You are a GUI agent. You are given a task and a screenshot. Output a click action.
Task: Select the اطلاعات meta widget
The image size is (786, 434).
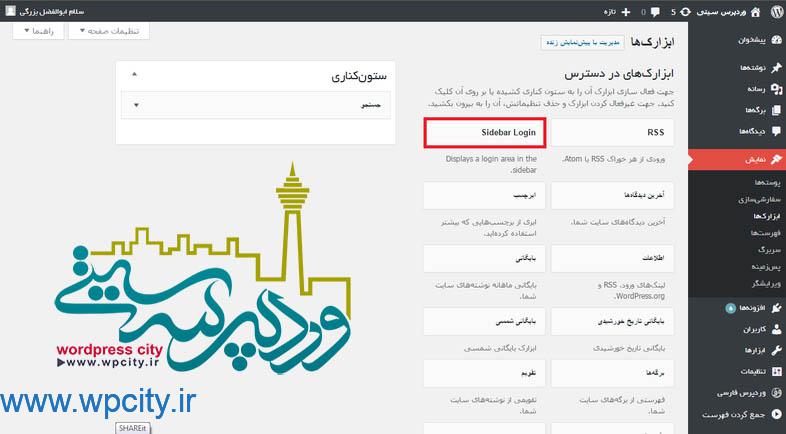[613, 258]
